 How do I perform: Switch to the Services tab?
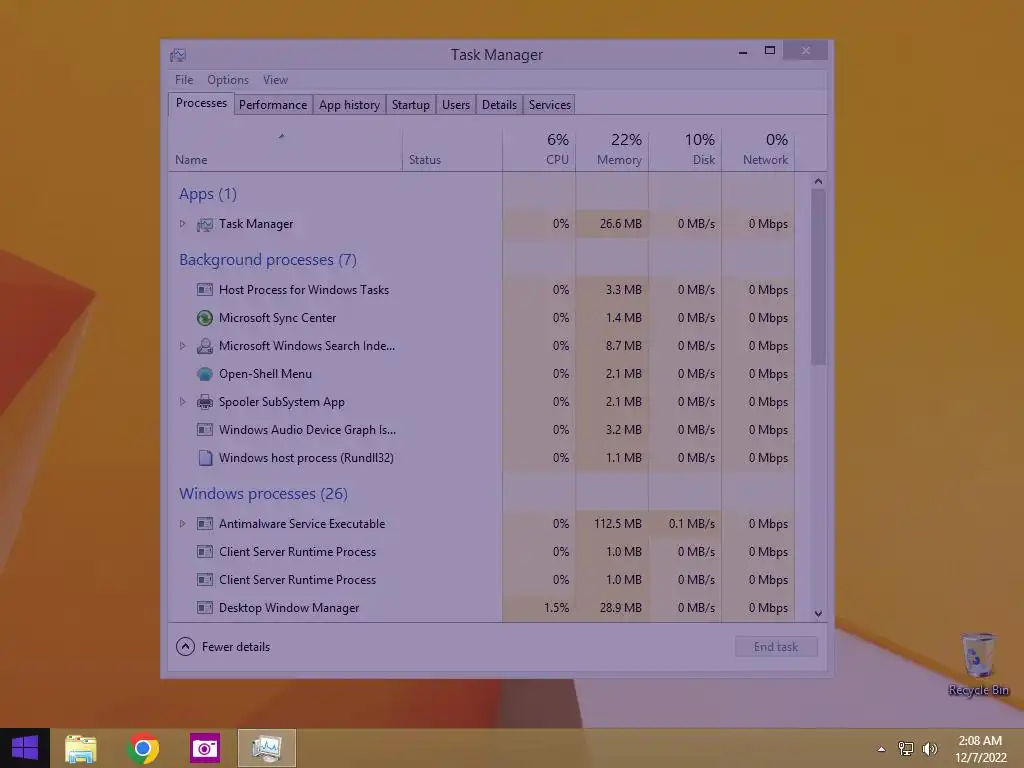pyautogui.click(x=550, y=104)
